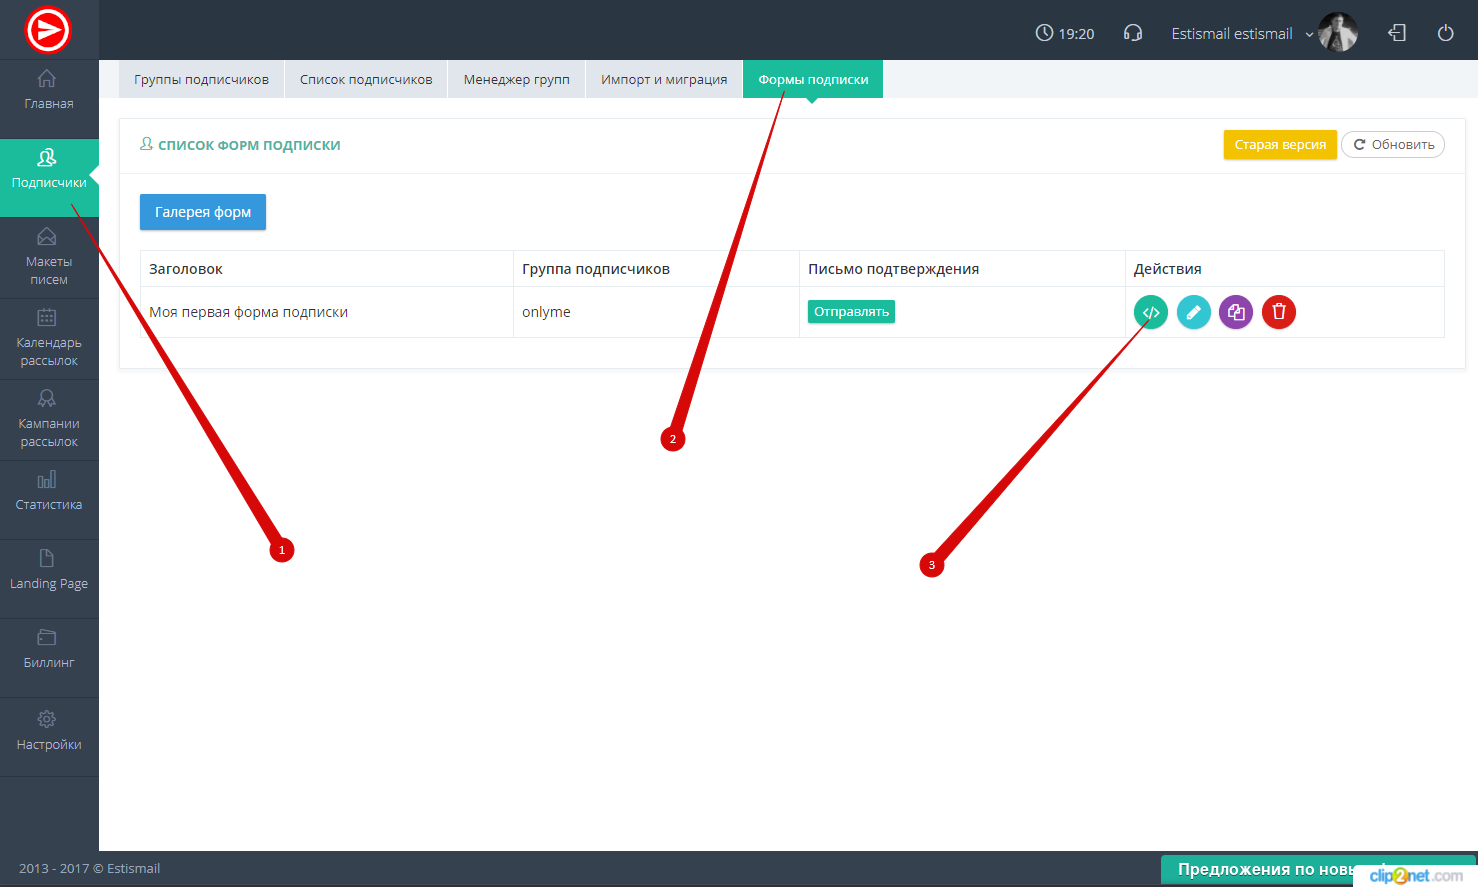
Task: Switch to the Группы подписчиков tab
Action: point(201,80)
